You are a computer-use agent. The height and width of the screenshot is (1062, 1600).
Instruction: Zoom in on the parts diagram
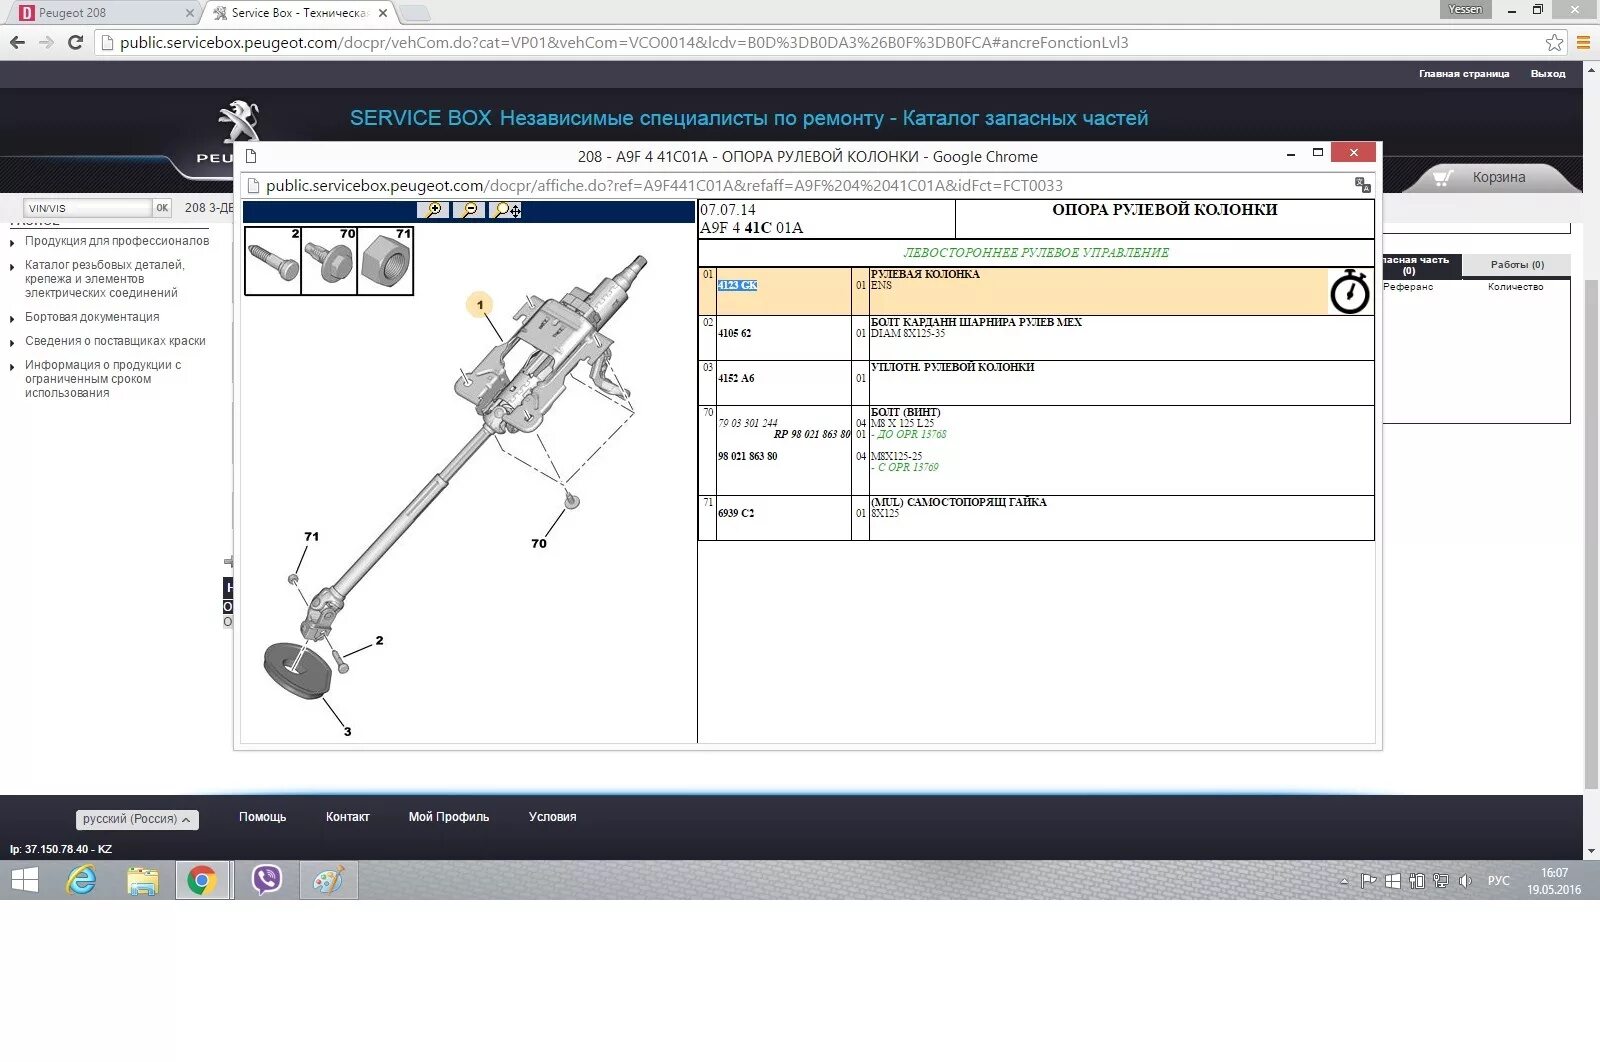[x=433, y=210]
